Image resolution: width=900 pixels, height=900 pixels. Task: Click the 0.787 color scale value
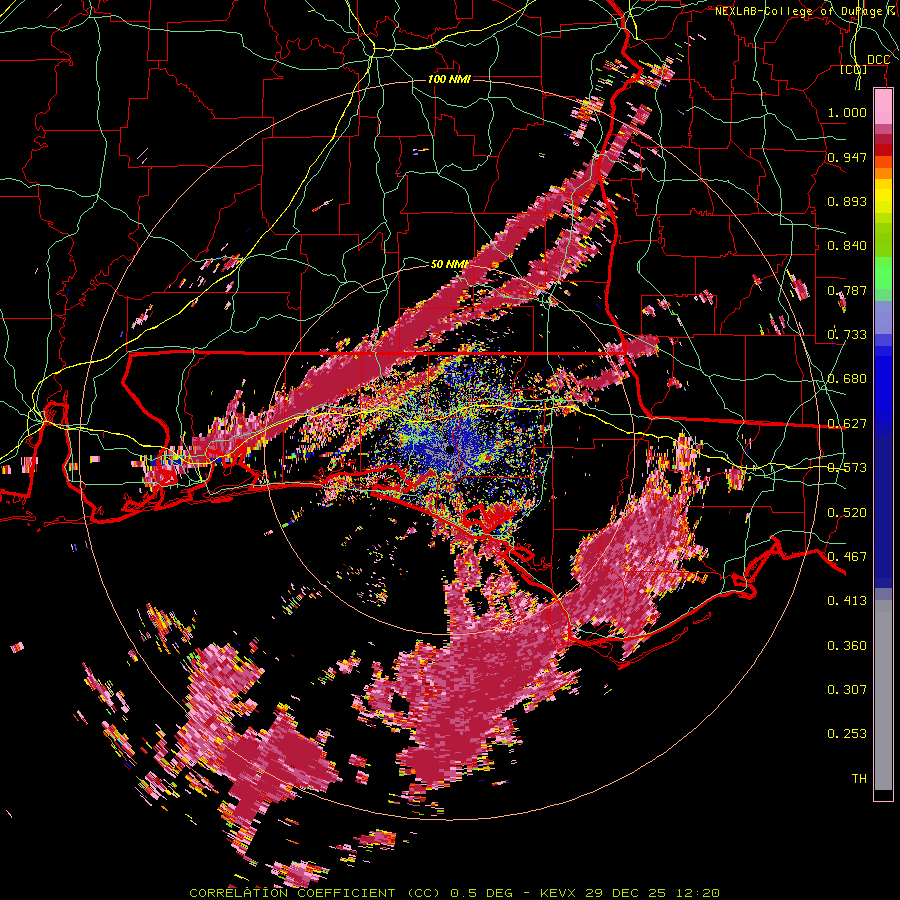[847, 290]
